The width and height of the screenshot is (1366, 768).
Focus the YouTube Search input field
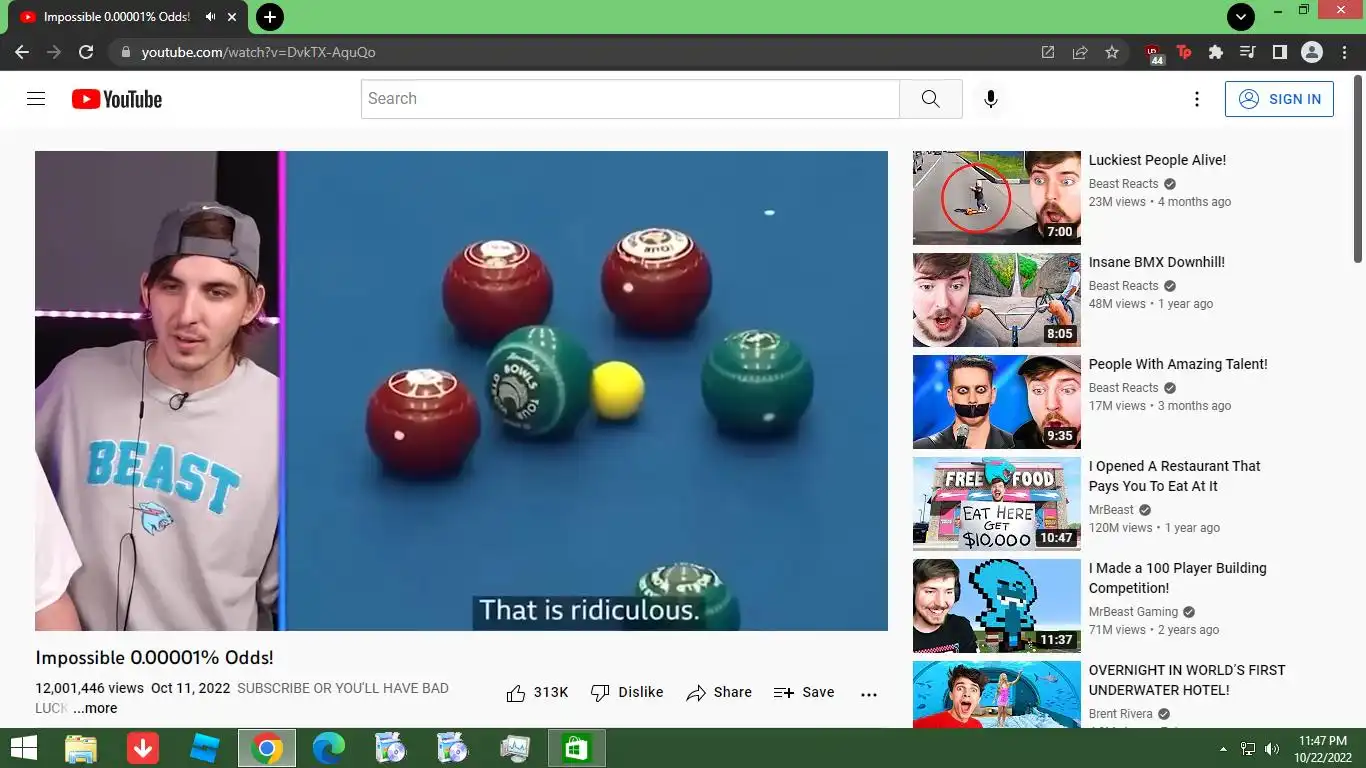tap(630, 99)
